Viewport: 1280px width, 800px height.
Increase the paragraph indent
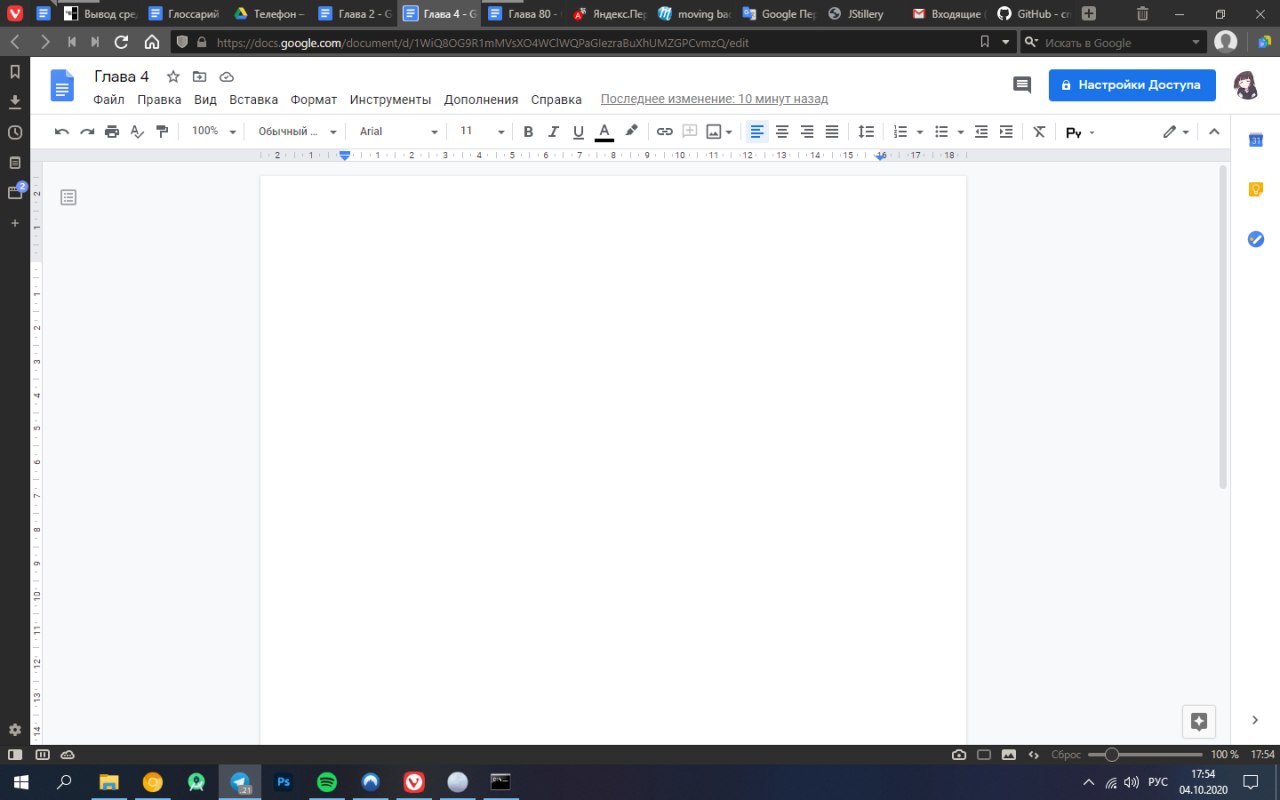[1006, 131]
